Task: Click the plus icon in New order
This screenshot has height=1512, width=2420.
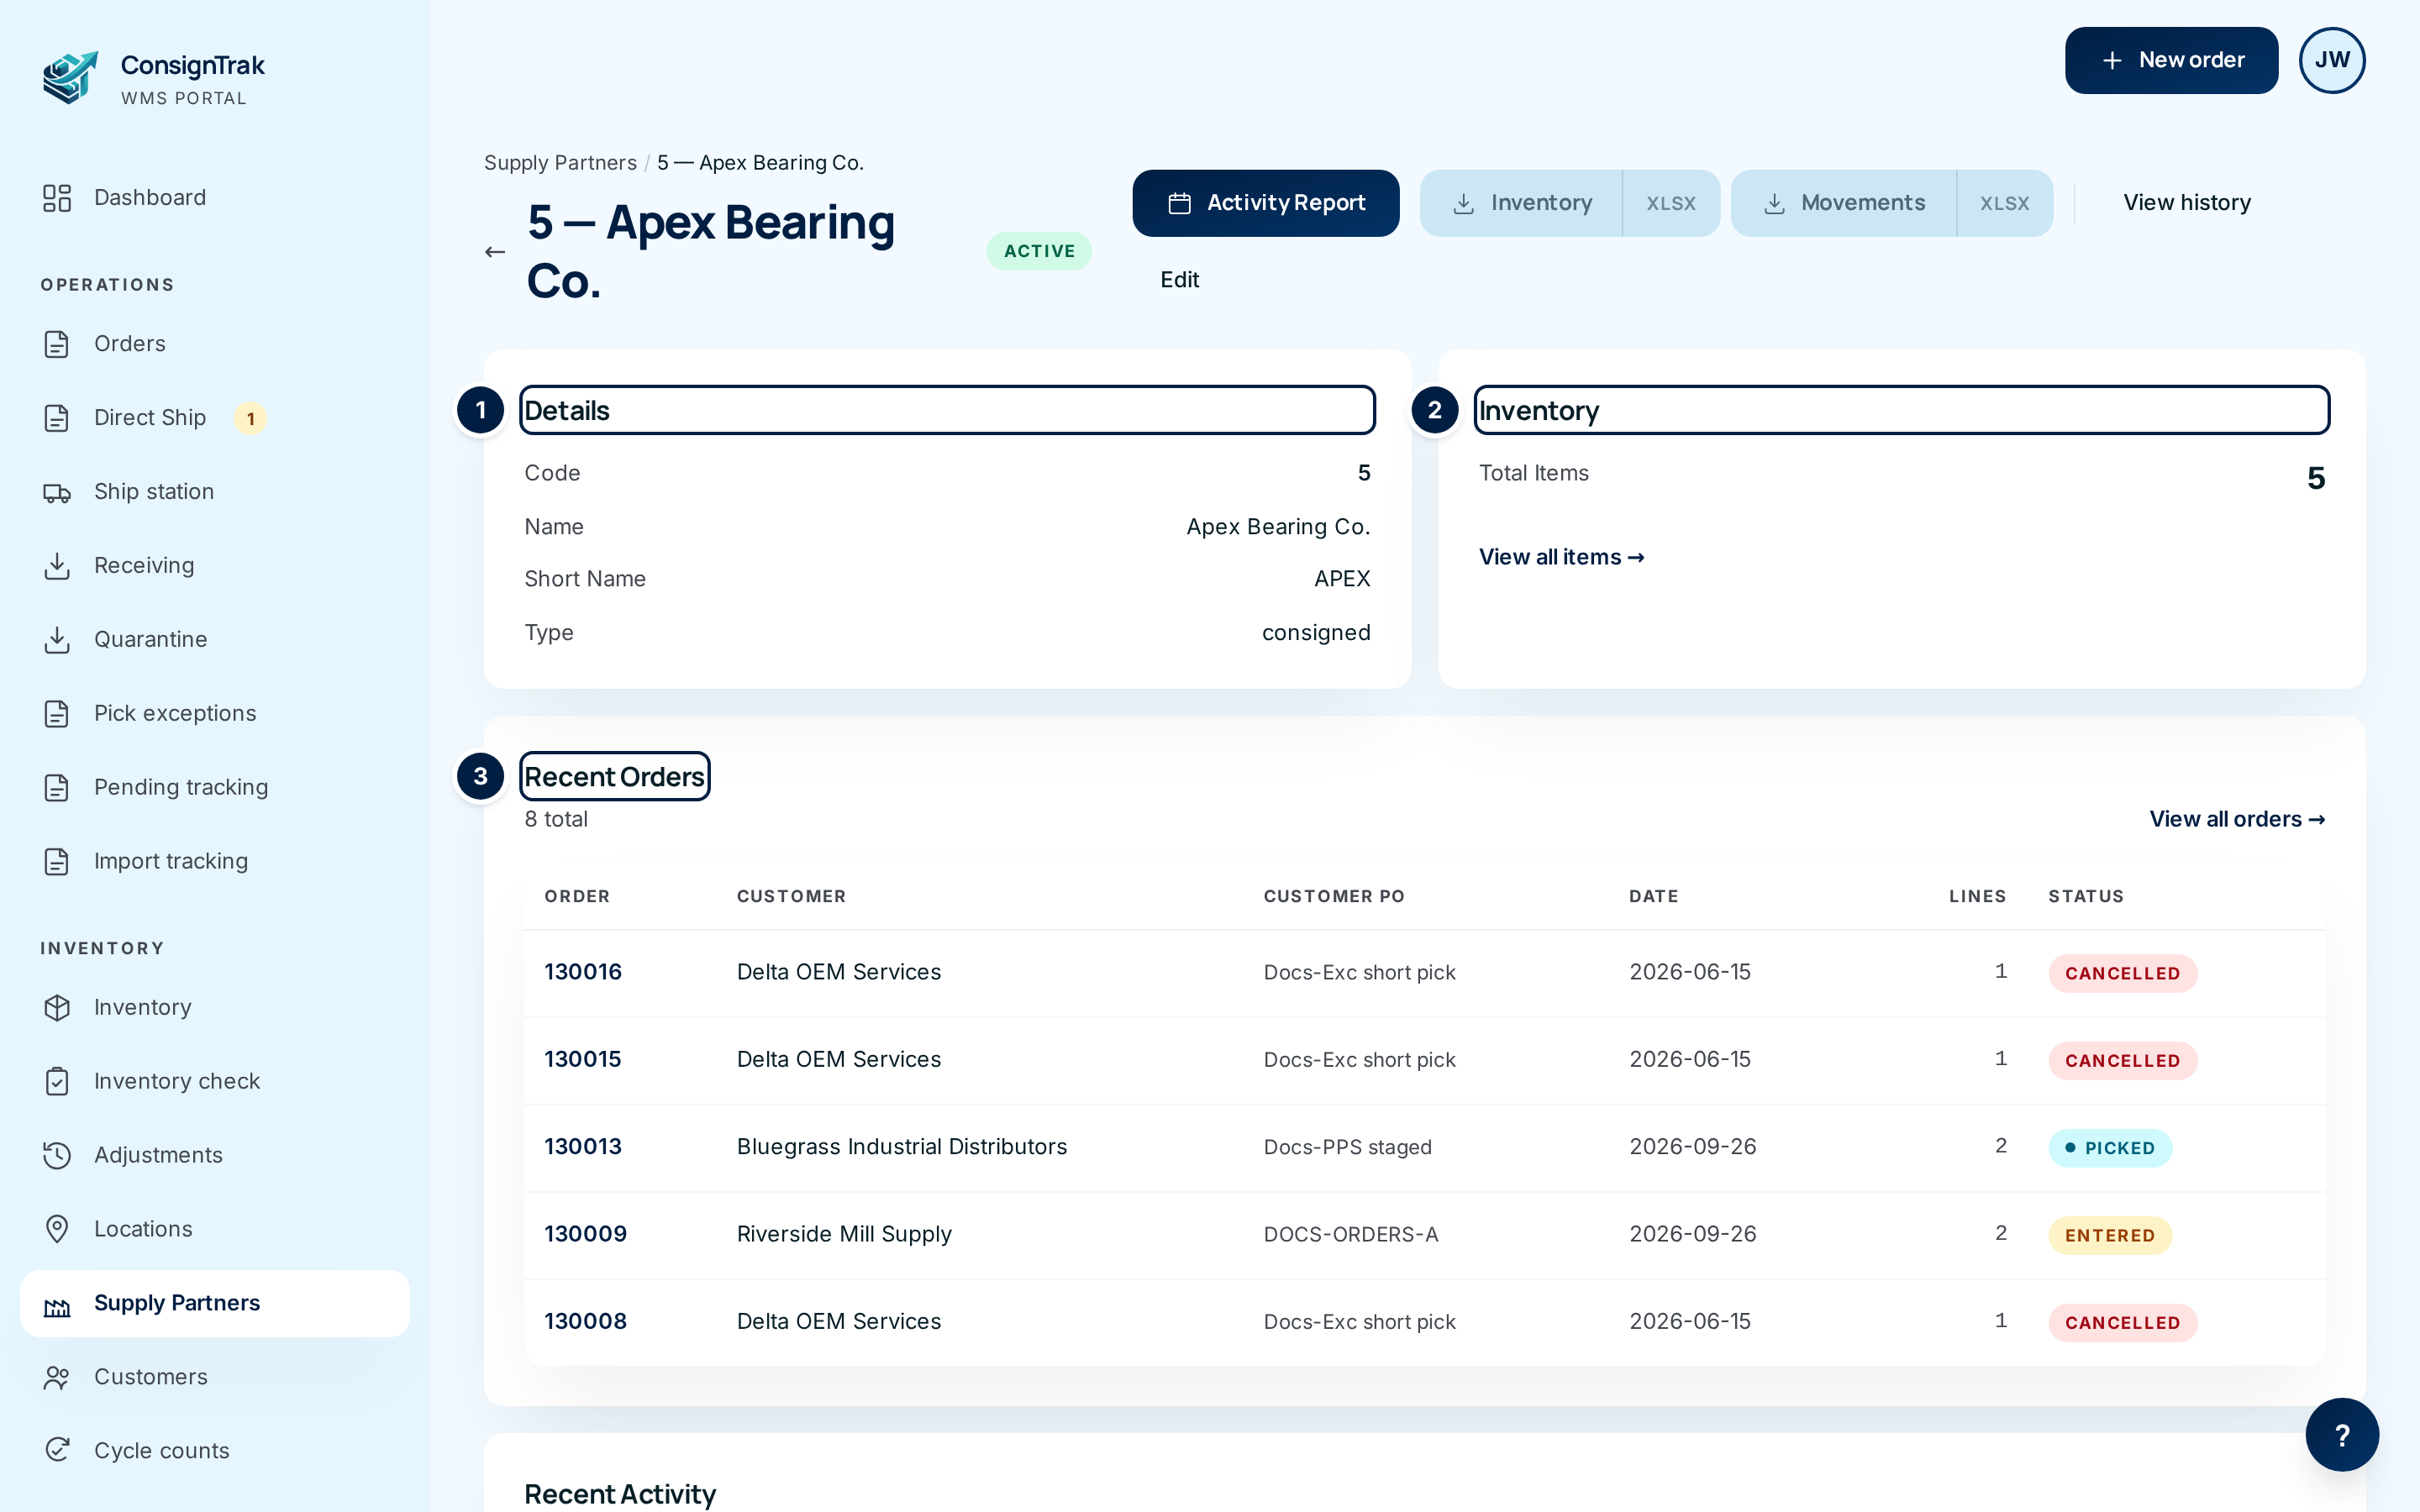Action: click(2112, 61)
